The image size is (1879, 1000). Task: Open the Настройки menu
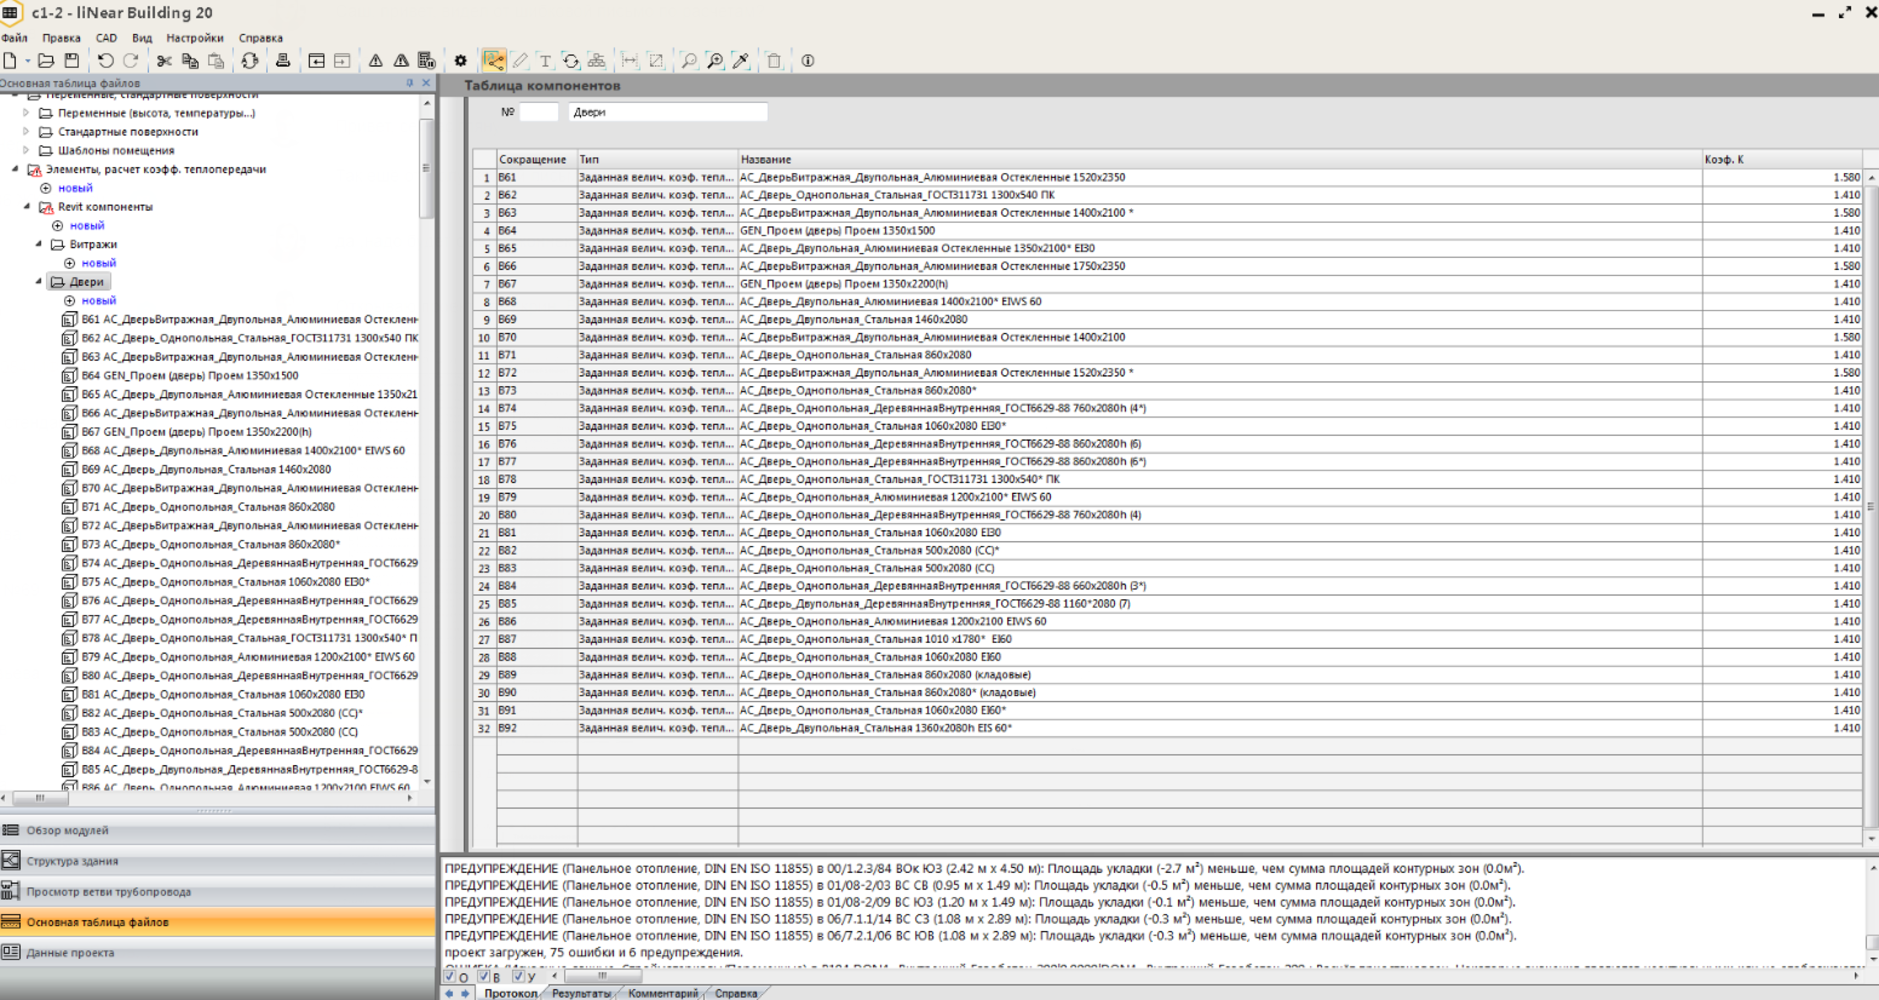click(x=195, y=38)
